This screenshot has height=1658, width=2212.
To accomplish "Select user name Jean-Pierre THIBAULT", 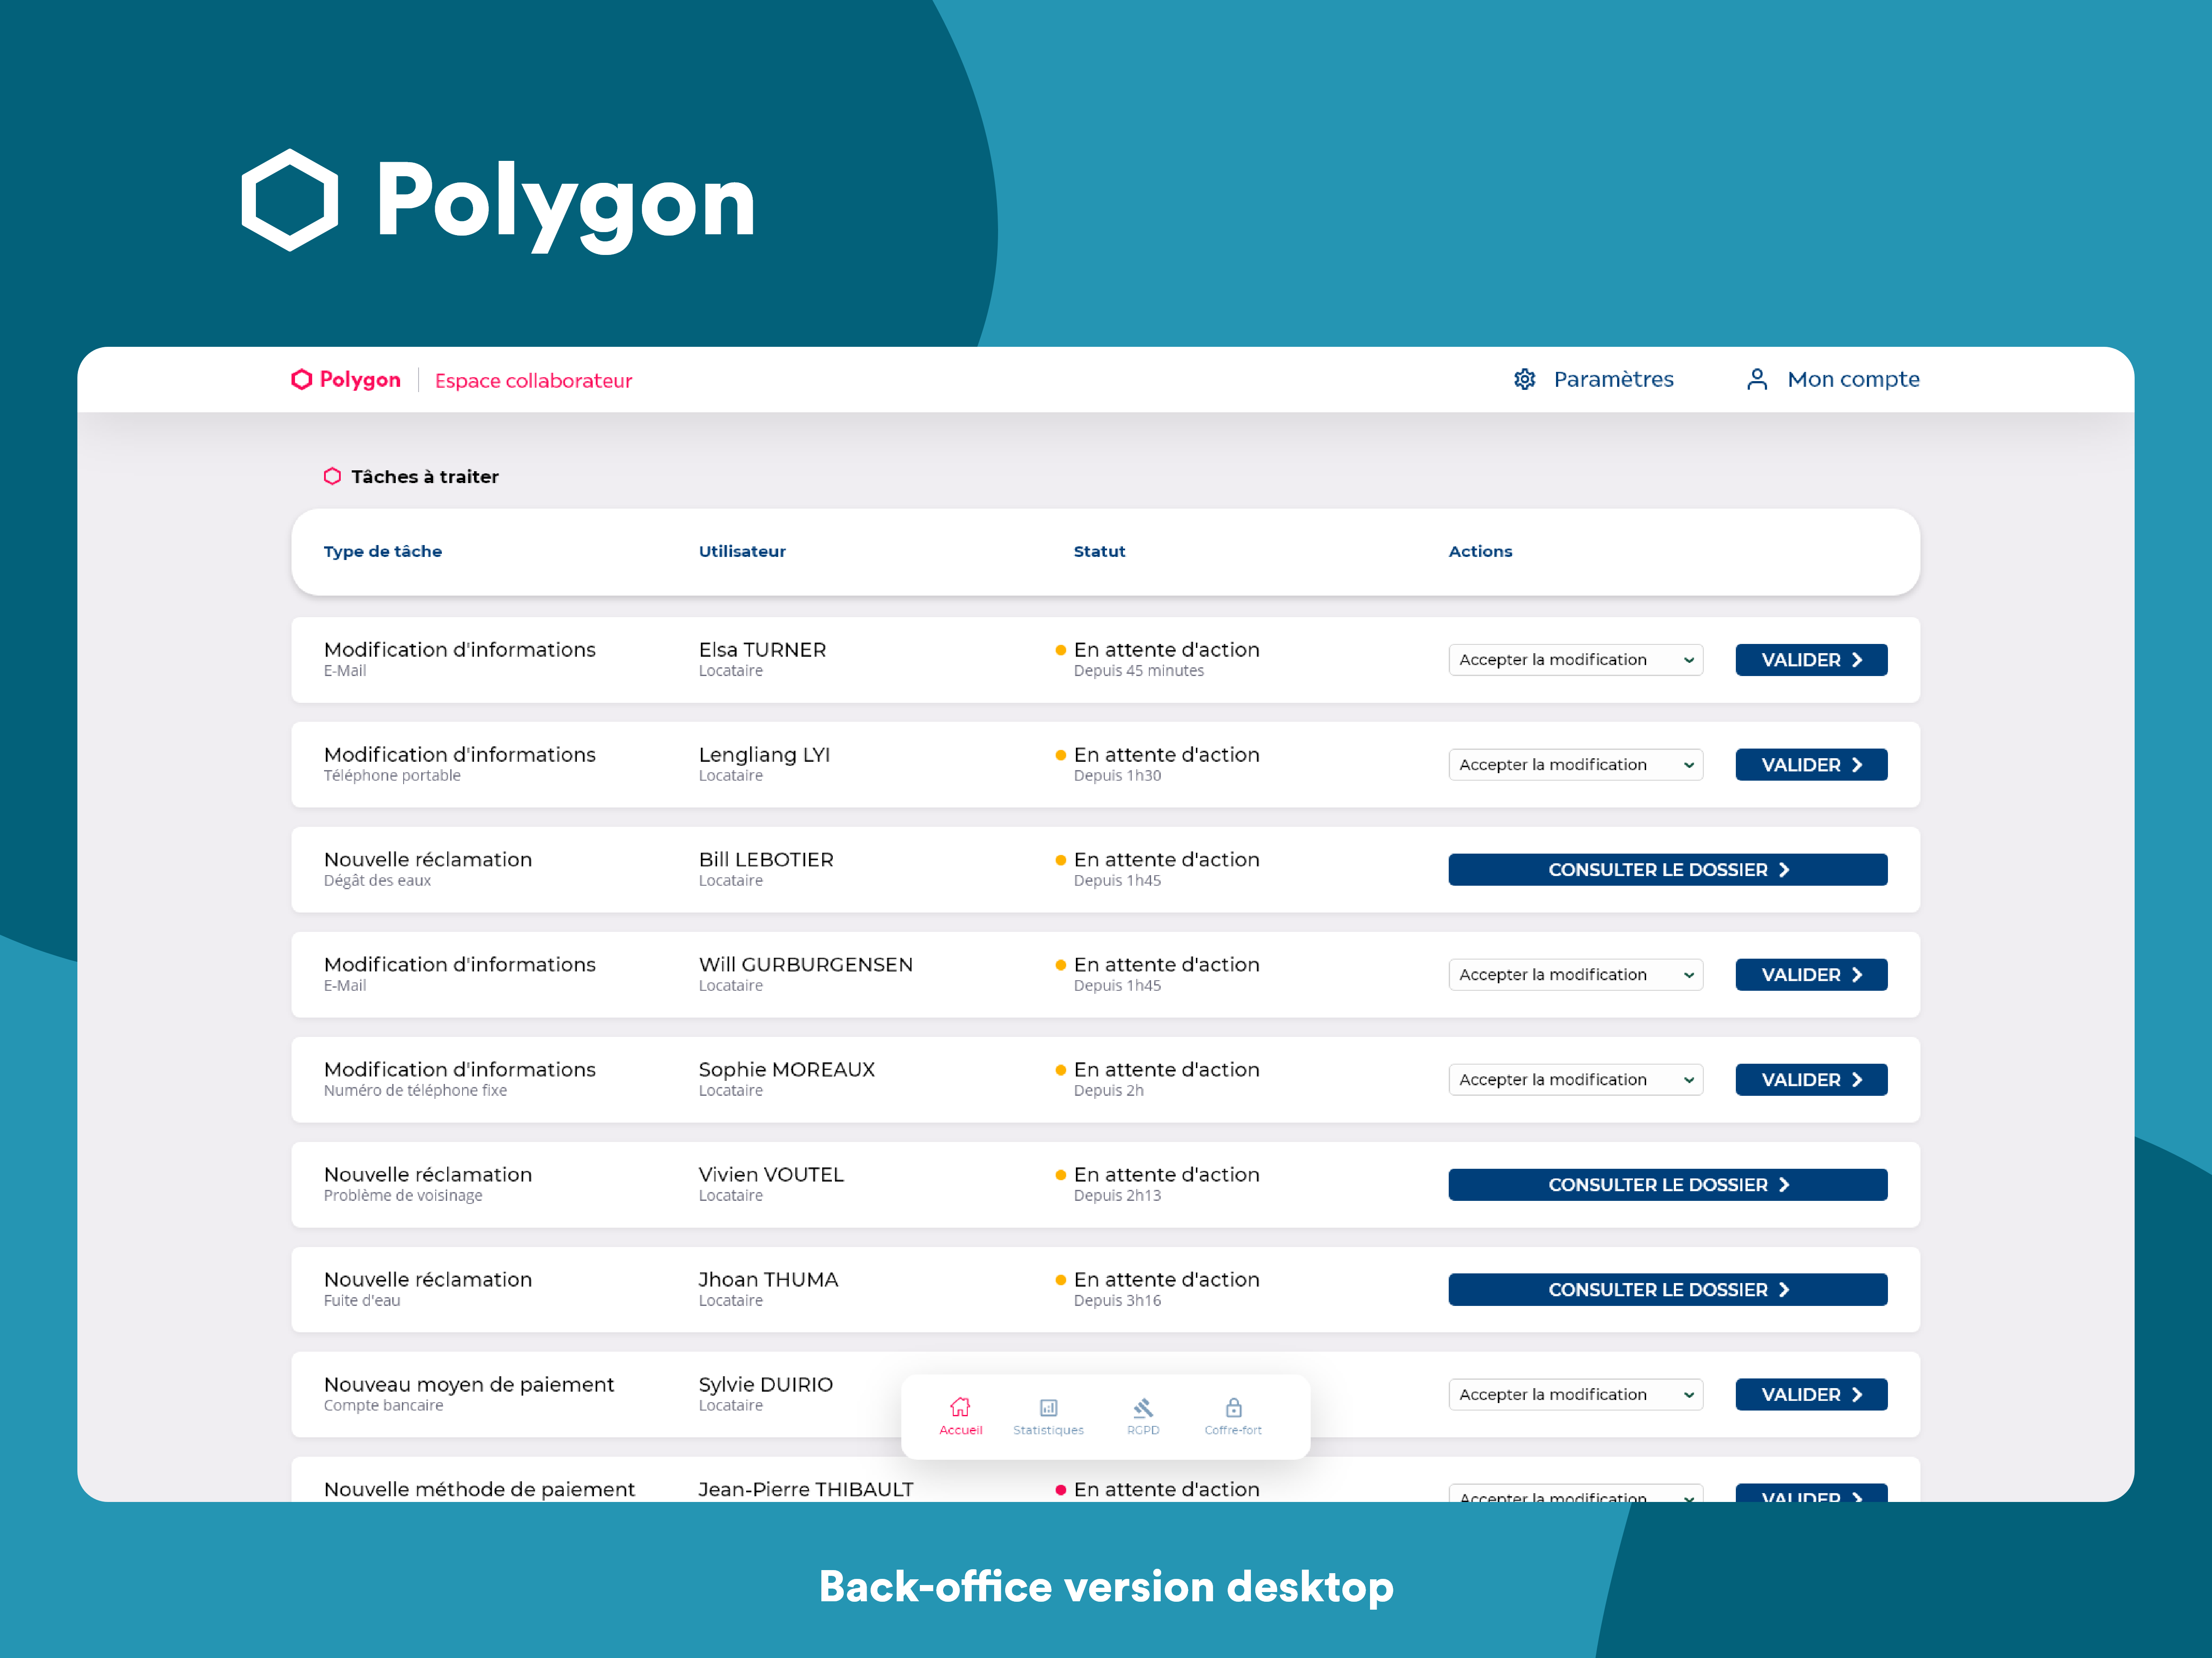I will tap(805, 1490).
